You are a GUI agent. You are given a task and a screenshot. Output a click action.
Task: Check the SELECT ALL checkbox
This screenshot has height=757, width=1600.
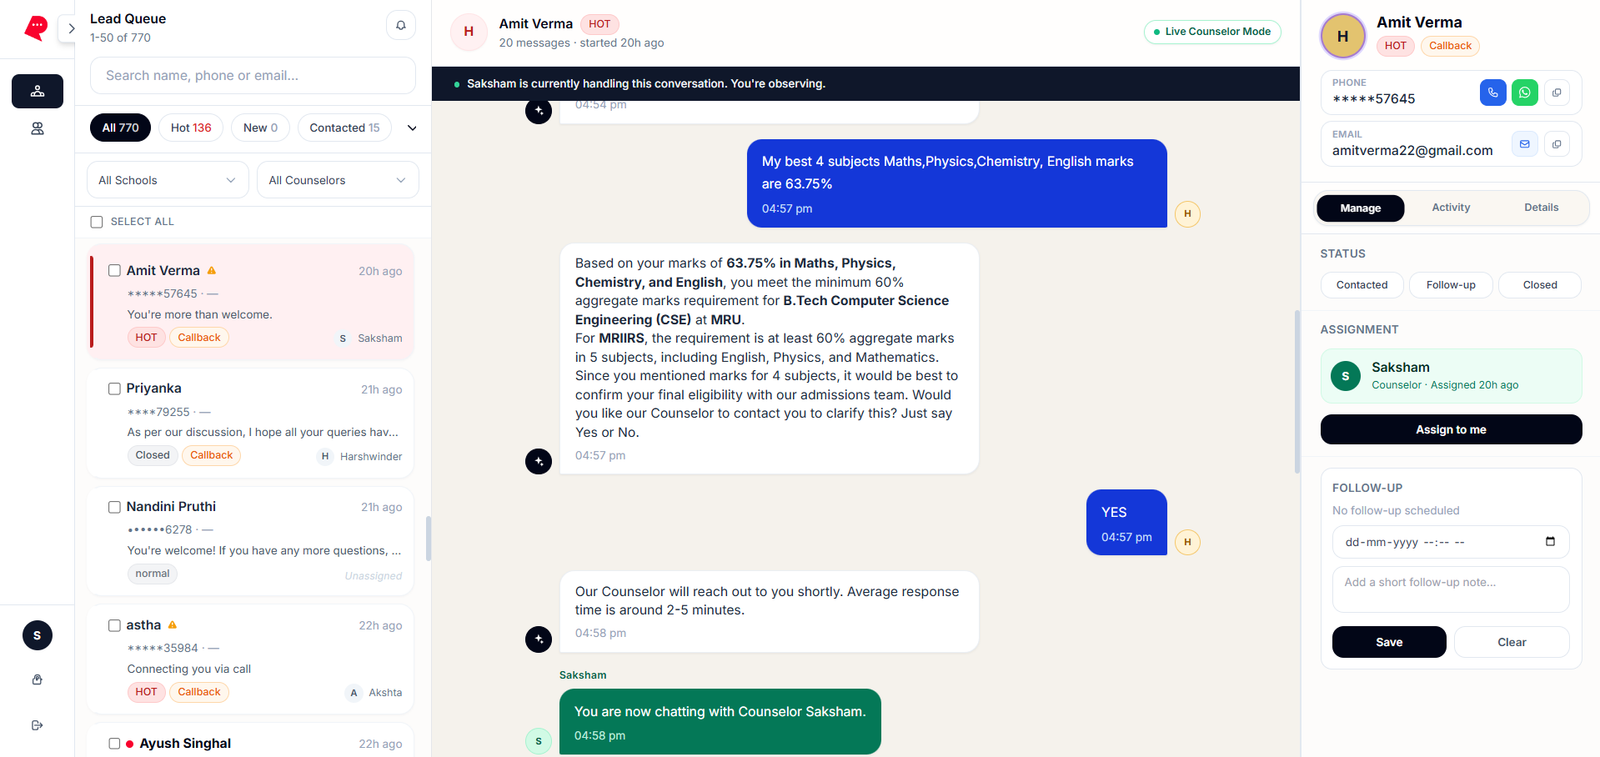[x=97, y=222]
